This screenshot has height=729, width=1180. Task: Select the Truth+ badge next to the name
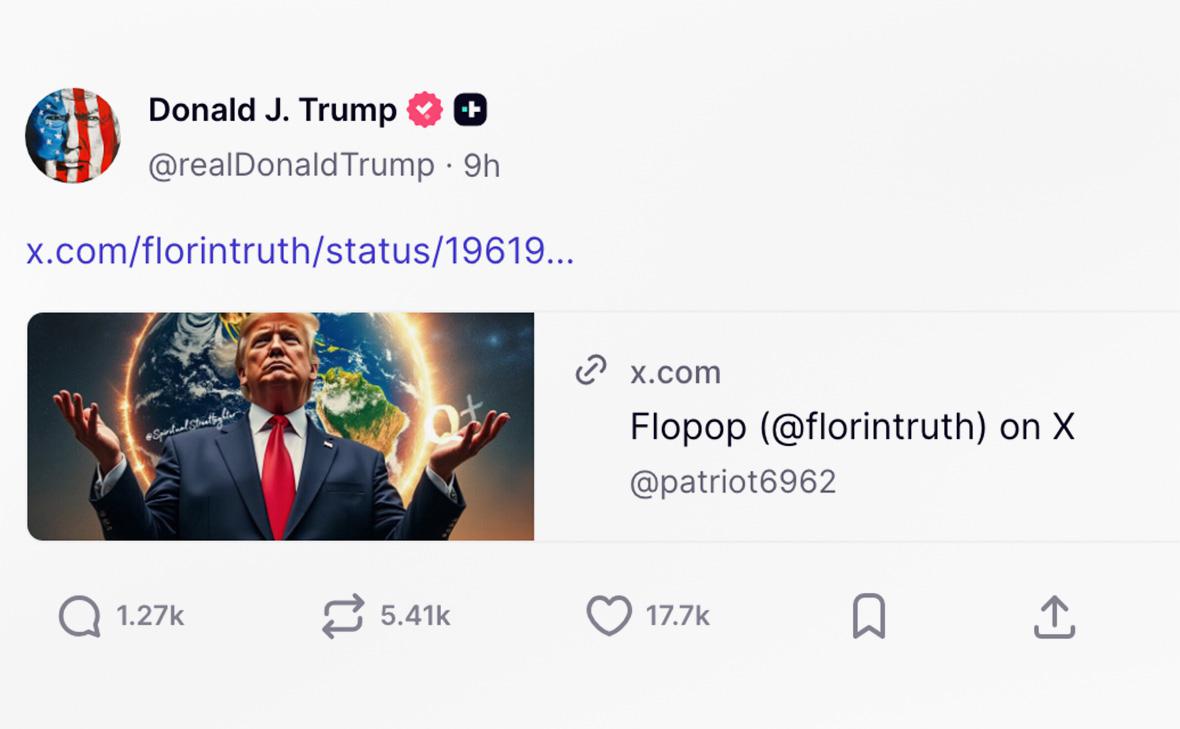coord(468,108)
